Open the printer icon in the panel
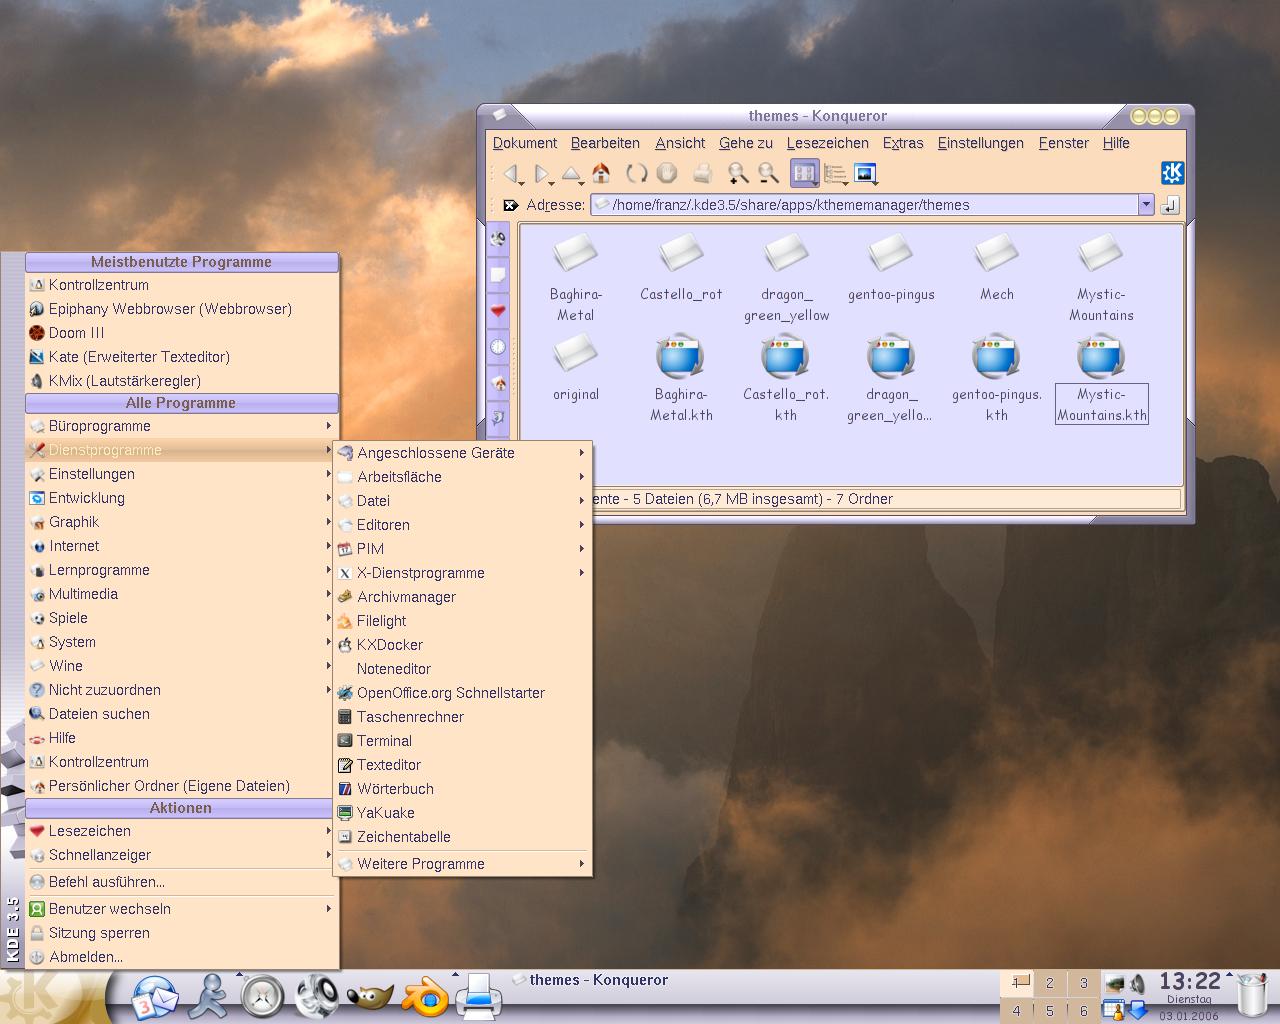The image size is (1280, 1024). pyautogui.click(x=479, y=996)
